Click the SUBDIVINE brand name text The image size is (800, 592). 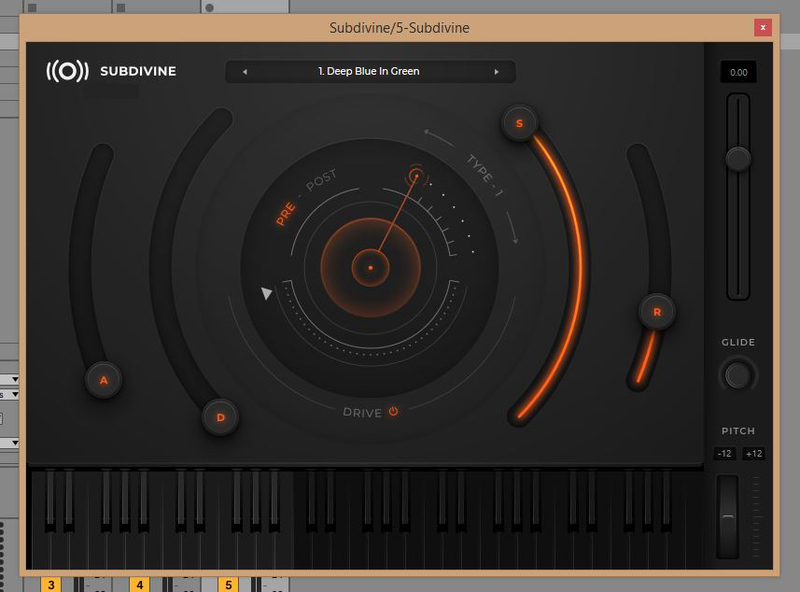click(138, 71)
